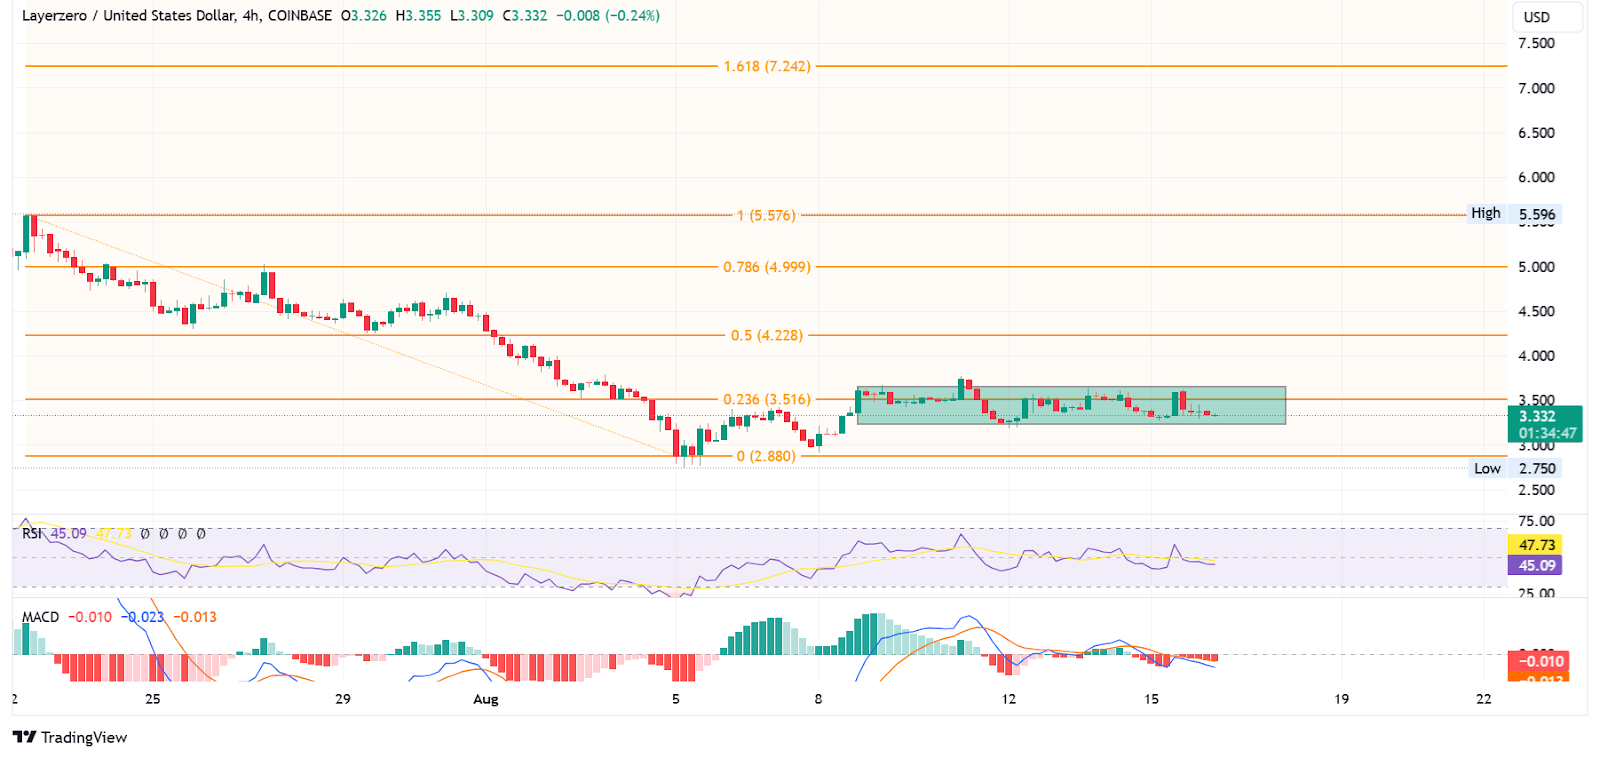This screenshot has height=758, width=1600.
Task: Click the change value −0.008 (−0.24%)
Action: pyautogui.click(x=608, y=16)
